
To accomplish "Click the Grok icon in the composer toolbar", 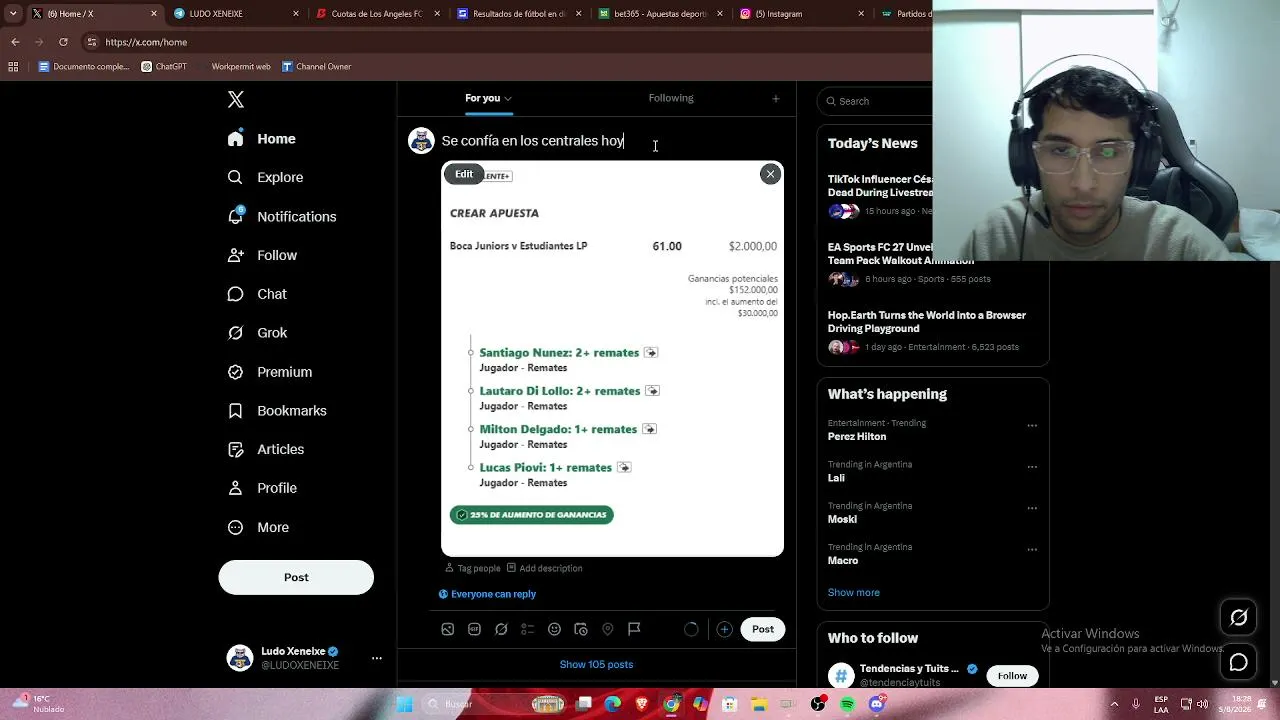I will 501,629.
